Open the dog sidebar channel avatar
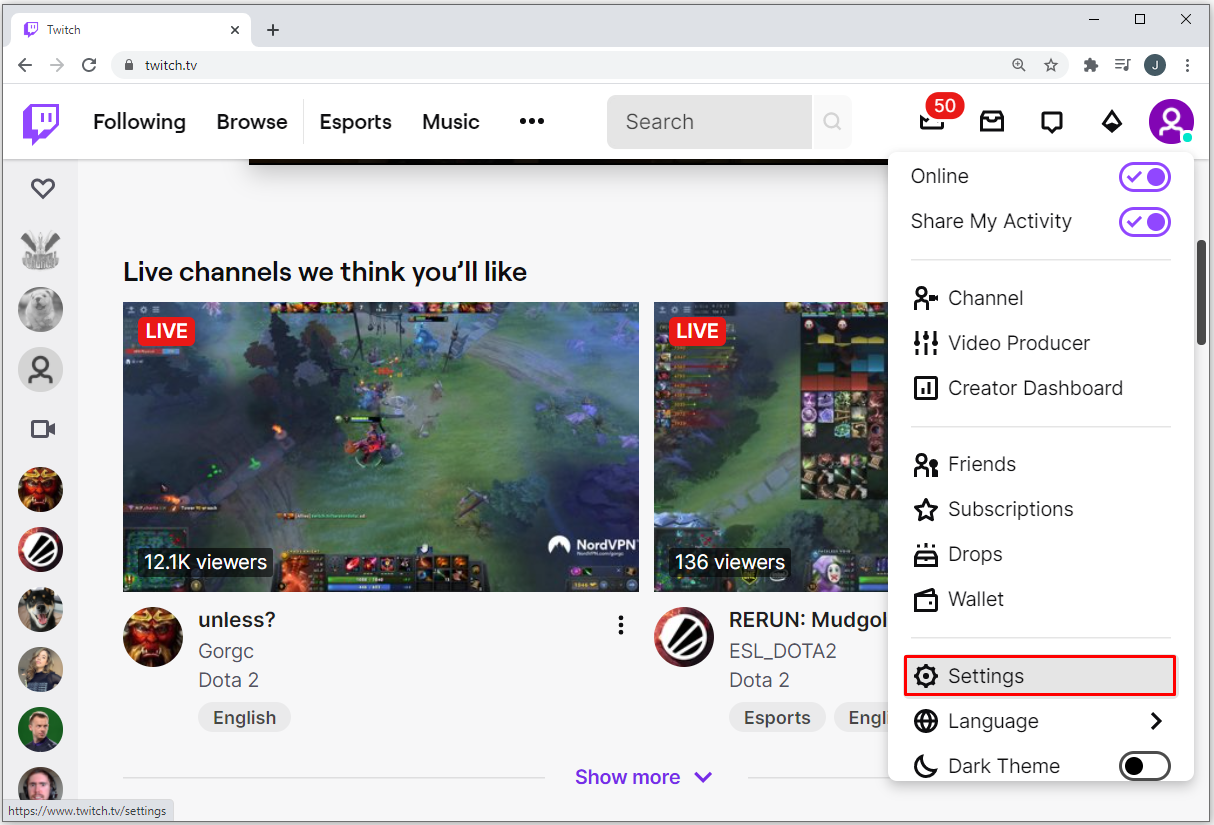 (x=41, y=610)
